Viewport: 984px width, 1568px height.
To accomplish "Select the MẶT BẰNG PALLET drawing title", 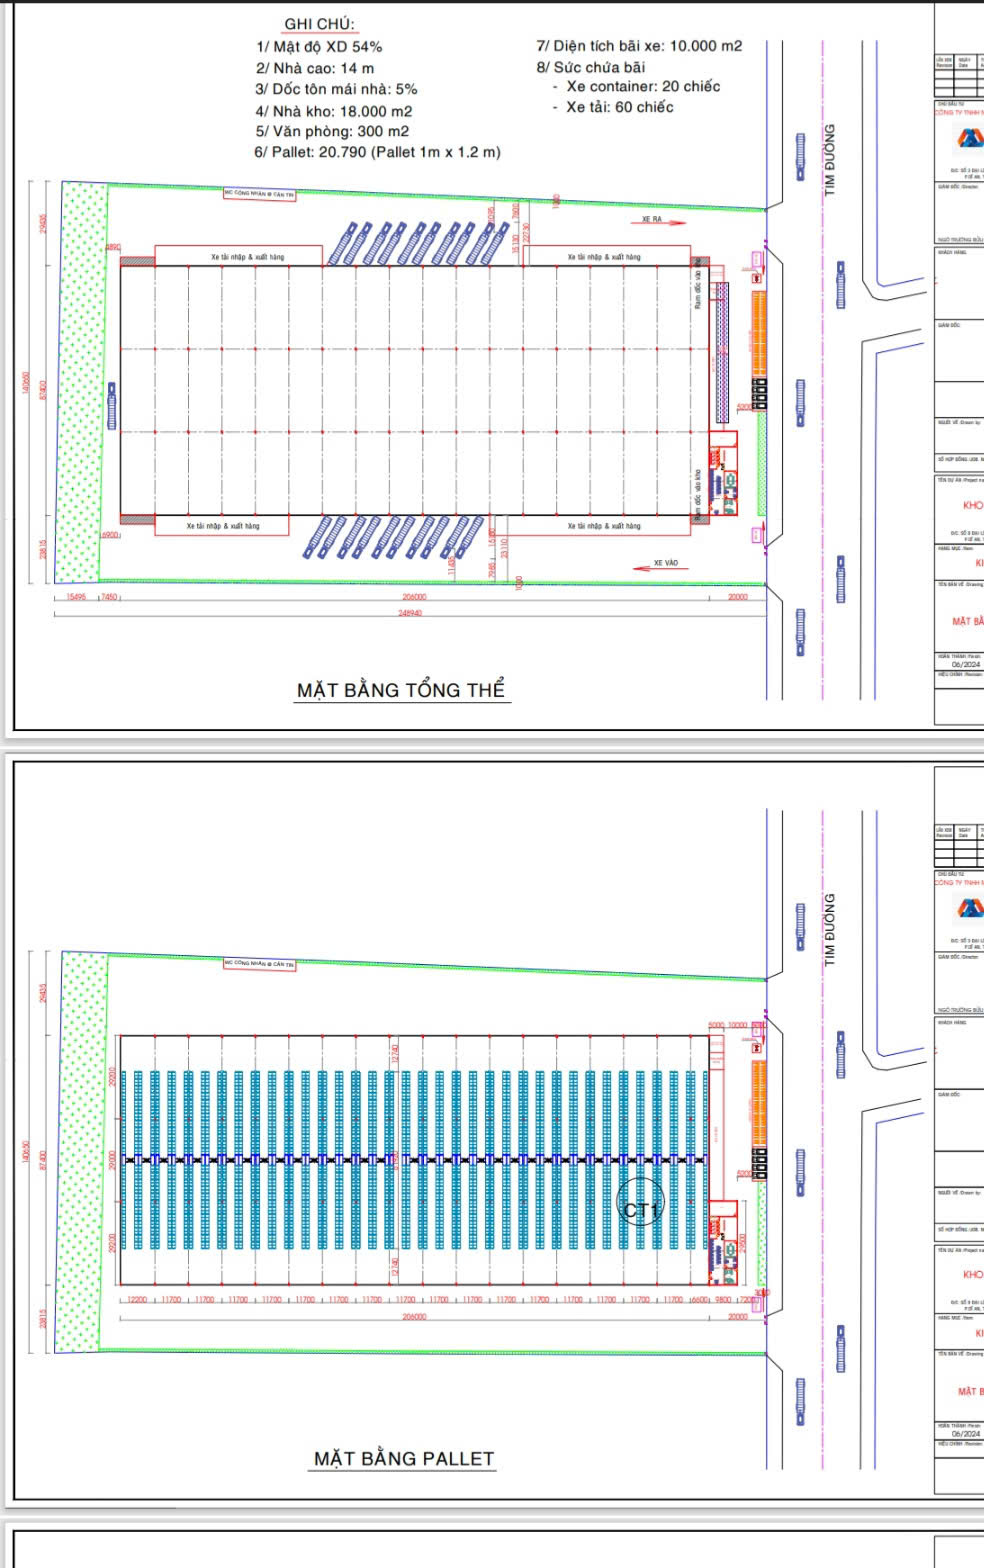I will pyautogui.click(x=404, y=1459).
